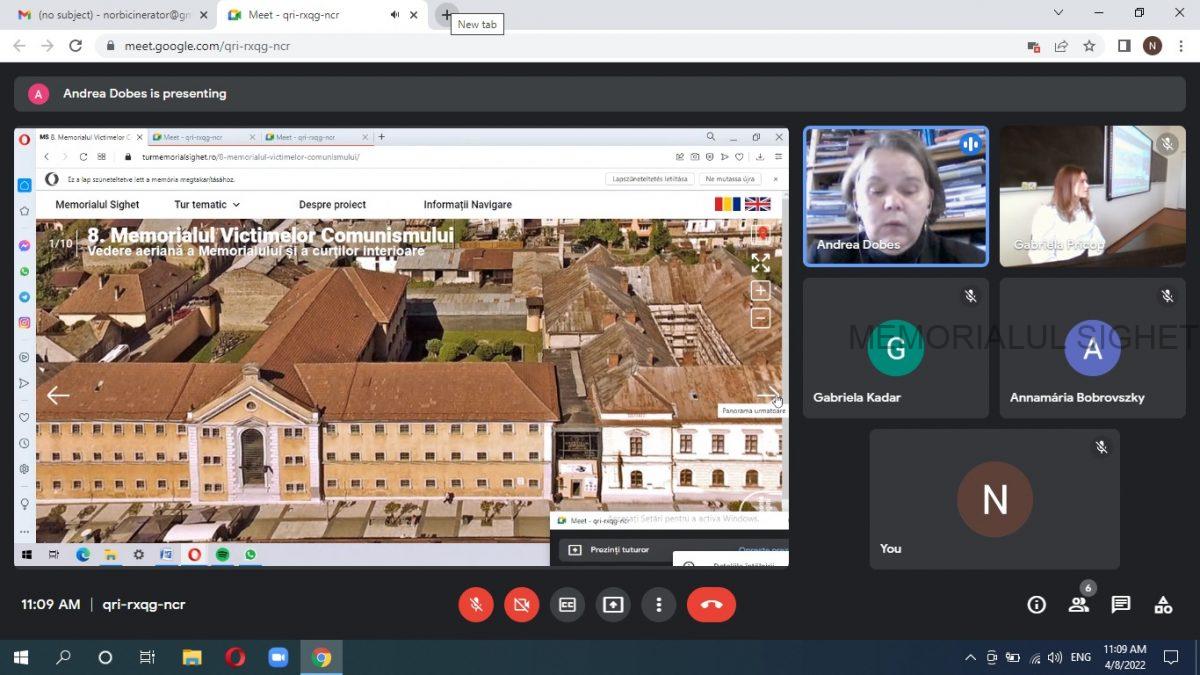Check battery status in system tray
Image resolution: width=1200 pixels, height=675 pixels.
pyautogui.click(x=1013, y=657)
